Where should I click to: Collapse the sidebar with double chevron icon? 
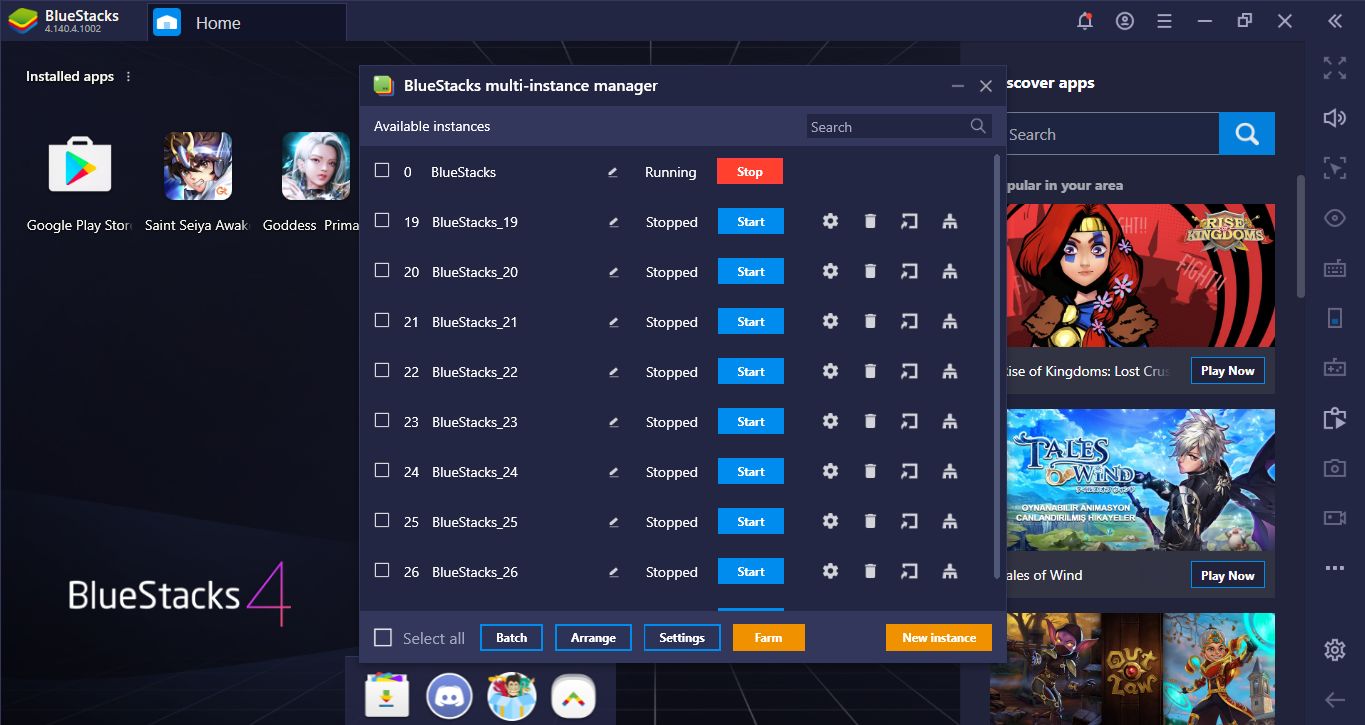tap(1335, 21)
